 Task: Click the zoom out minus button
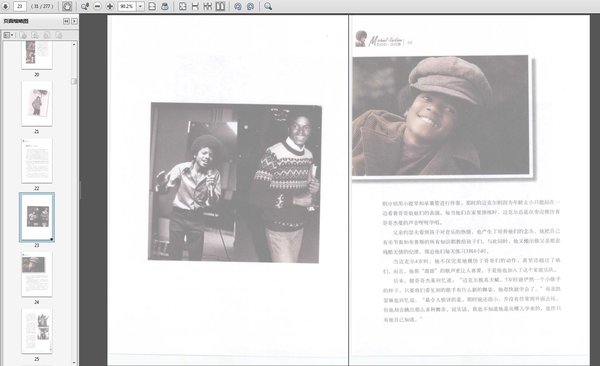[x=97, y=6]
